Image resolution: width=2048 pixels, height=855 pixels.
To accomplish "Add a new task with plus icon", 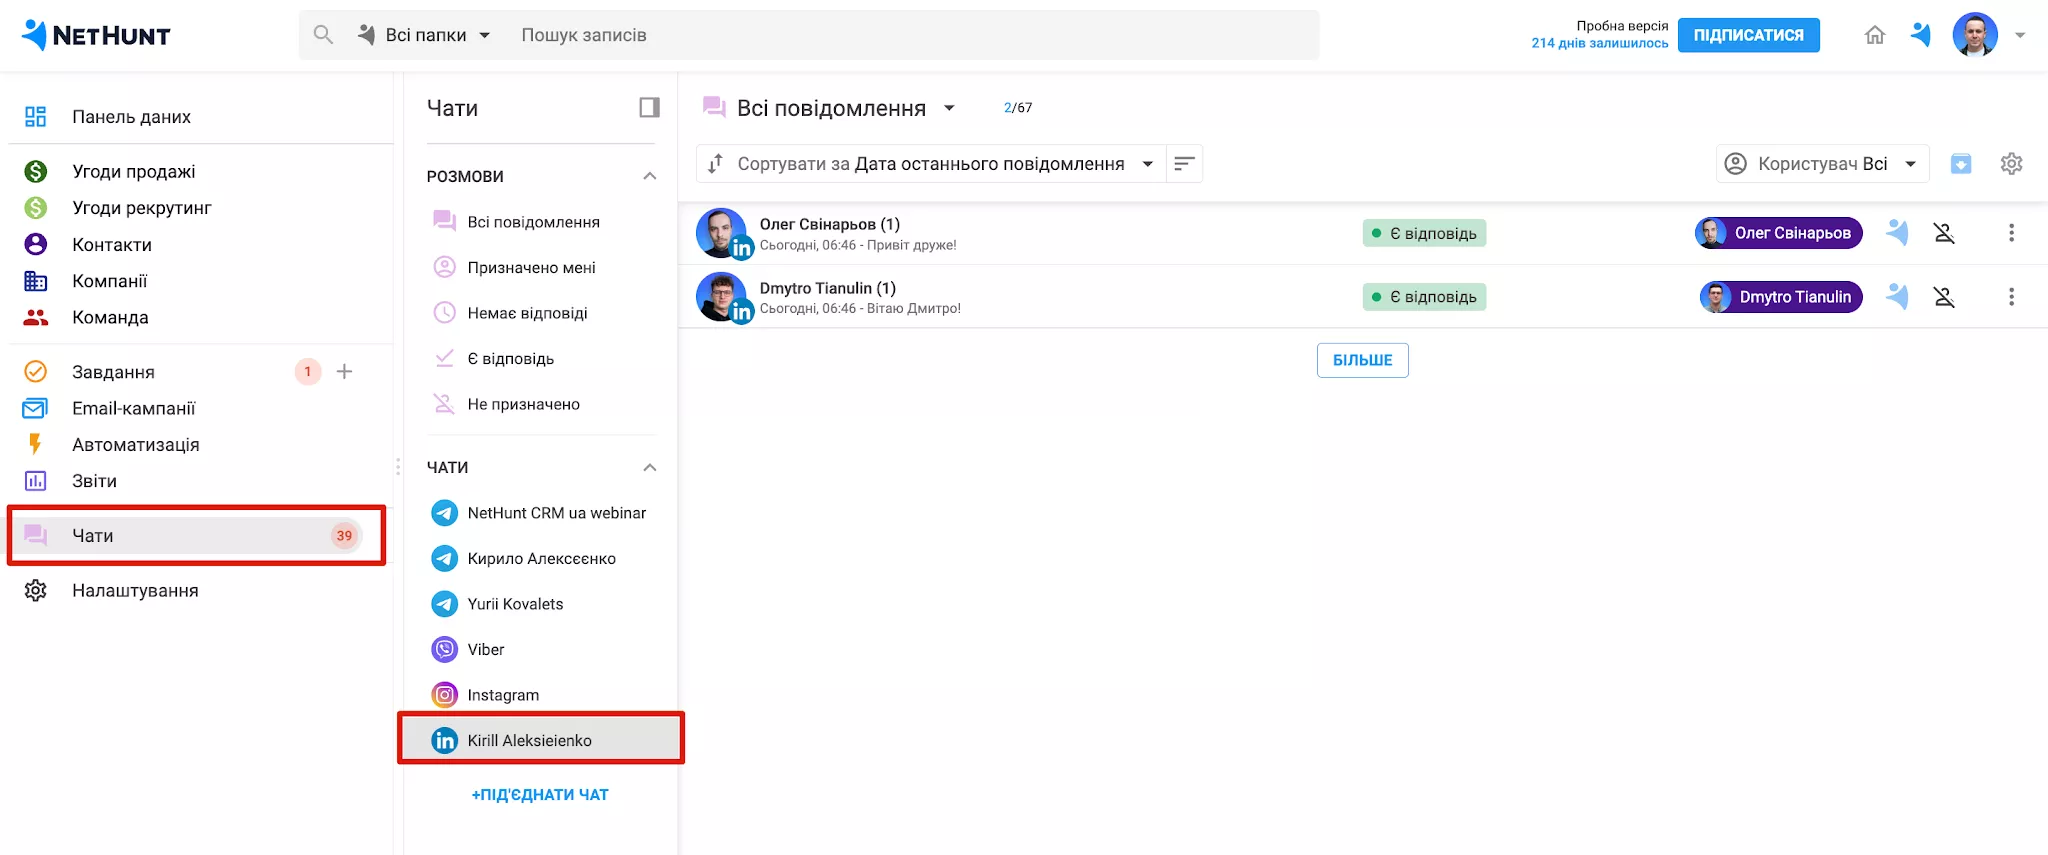I will tap(344, 372).
